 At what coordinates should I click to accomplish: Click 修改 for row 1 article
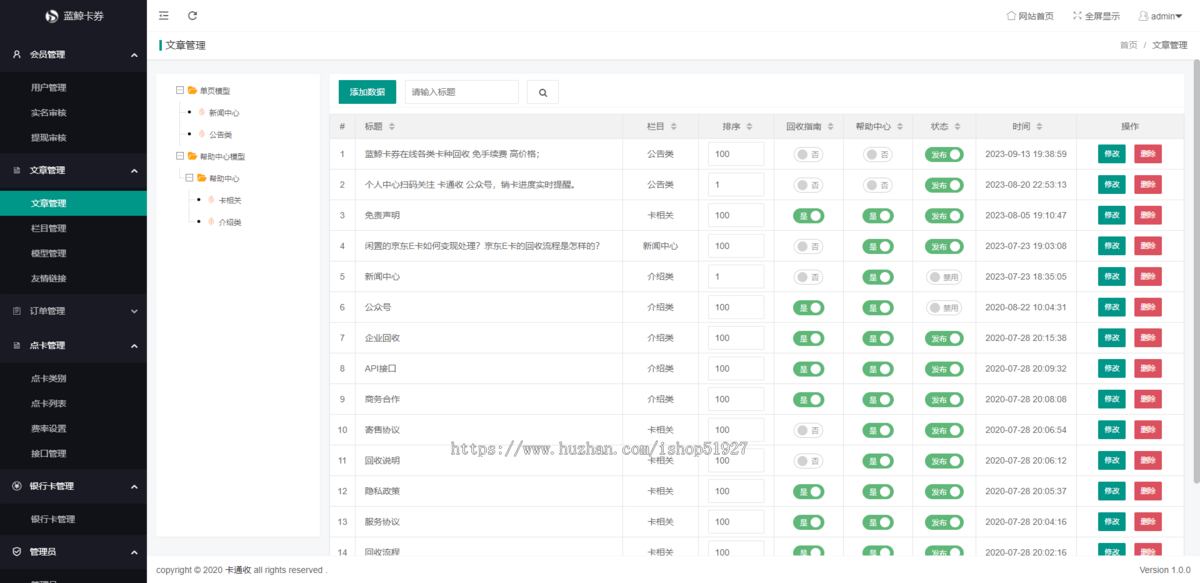coord(1111,154)
